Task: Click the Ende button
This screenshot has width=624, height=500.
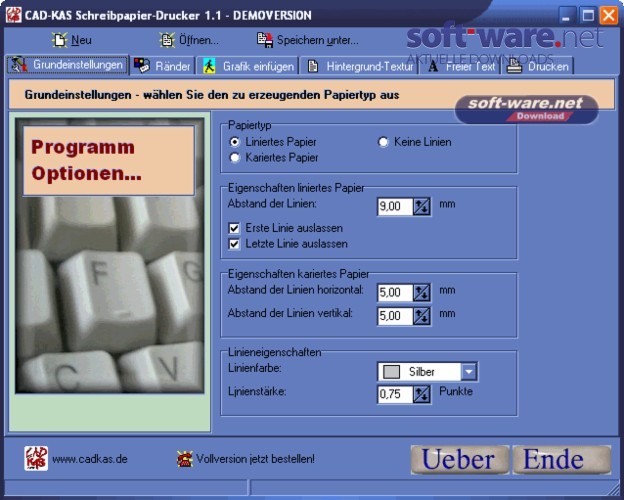Action: [x=562, y=460]
